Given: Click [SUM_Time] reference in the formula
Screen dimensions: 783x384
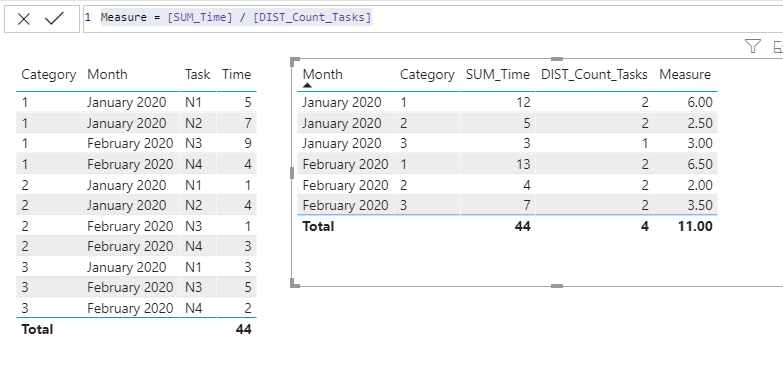Looking at the screenshot, I should 200,17.
